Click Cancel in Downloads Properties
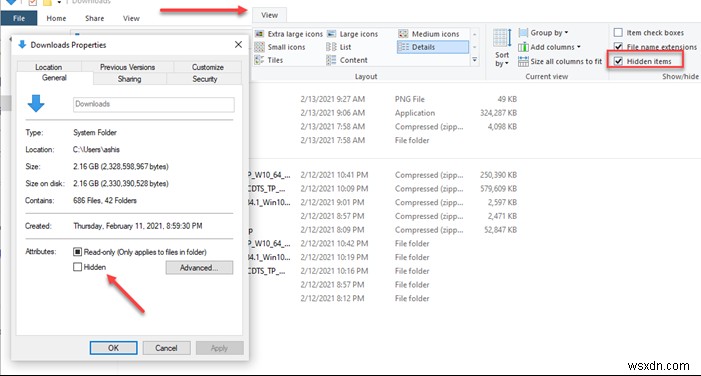 point(166,348)
